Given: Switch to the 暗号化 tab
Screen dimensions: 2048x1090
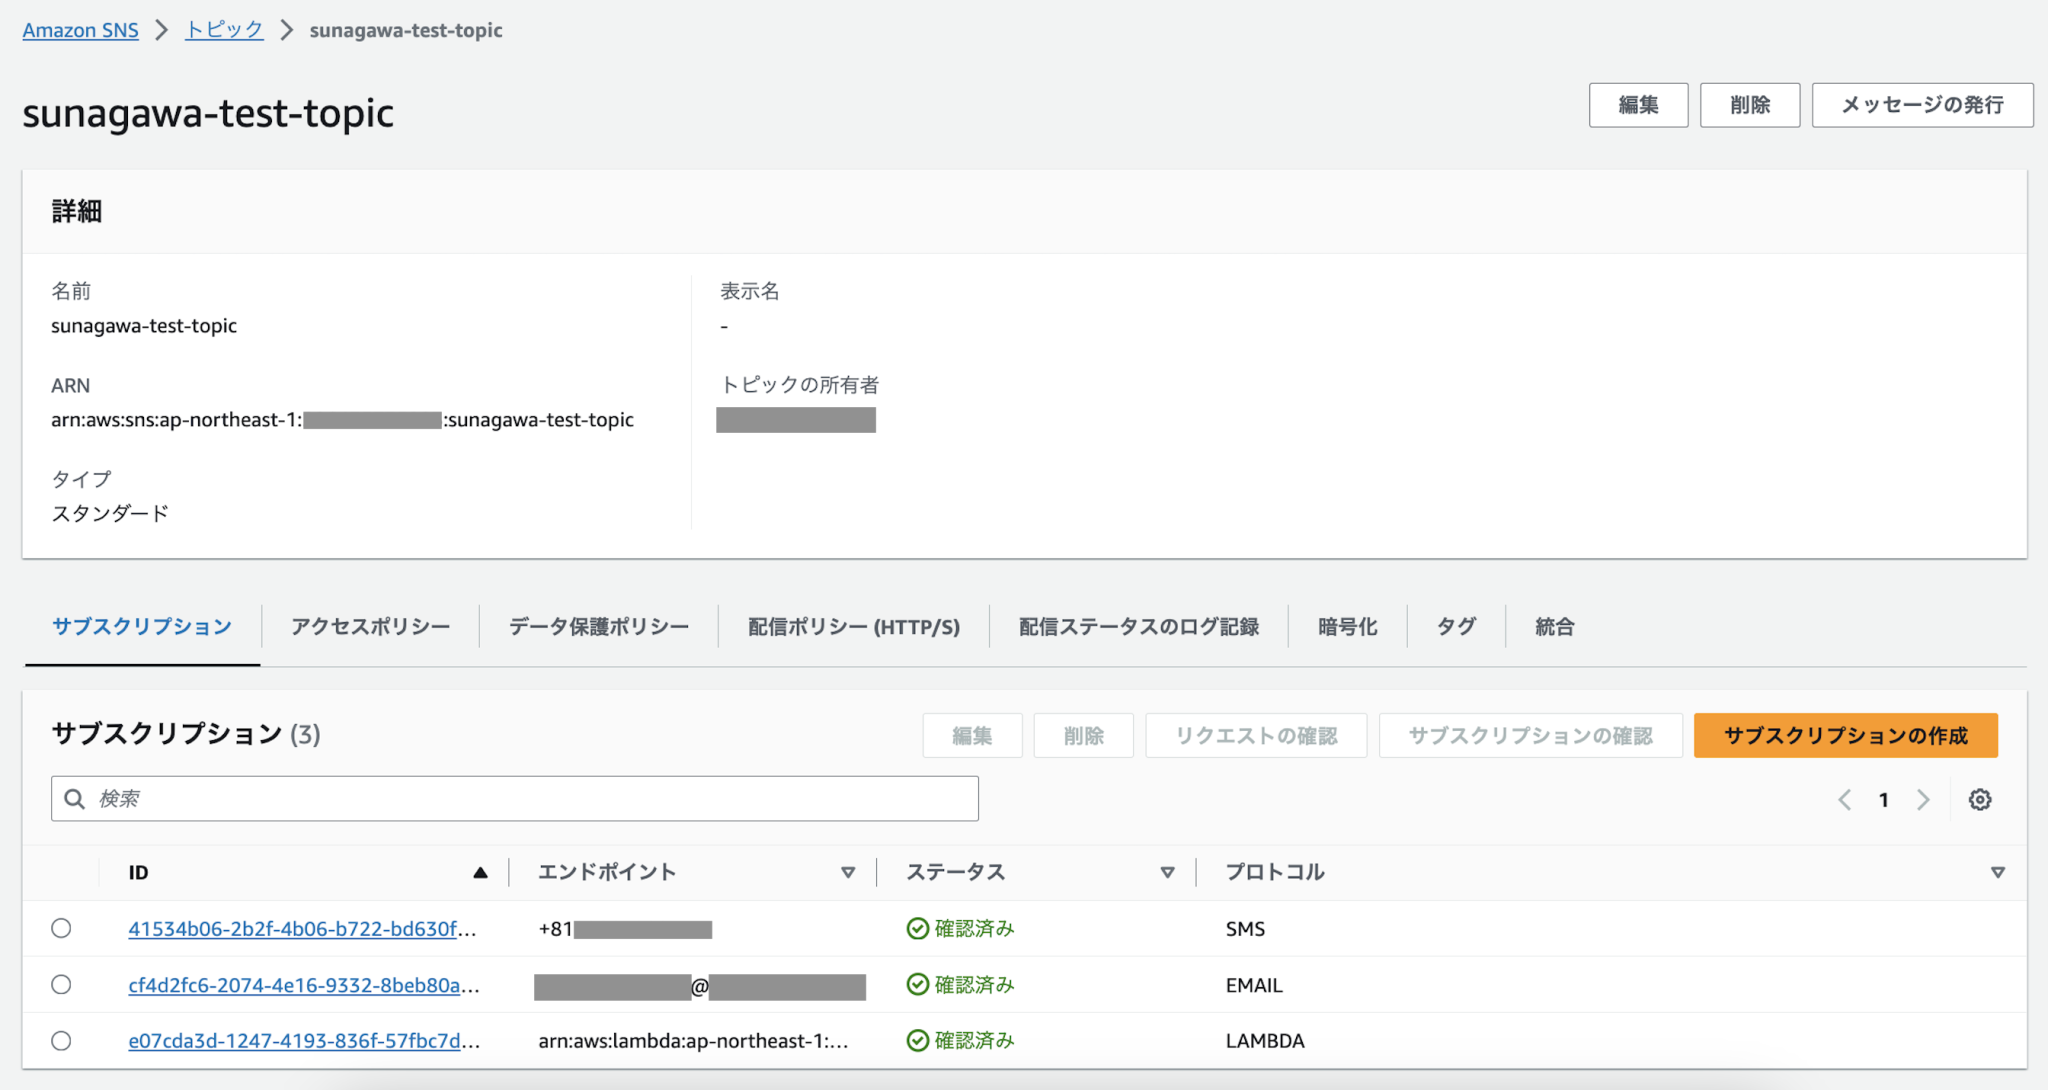Looking at the screenshot, I should (x=1347, y=626).
